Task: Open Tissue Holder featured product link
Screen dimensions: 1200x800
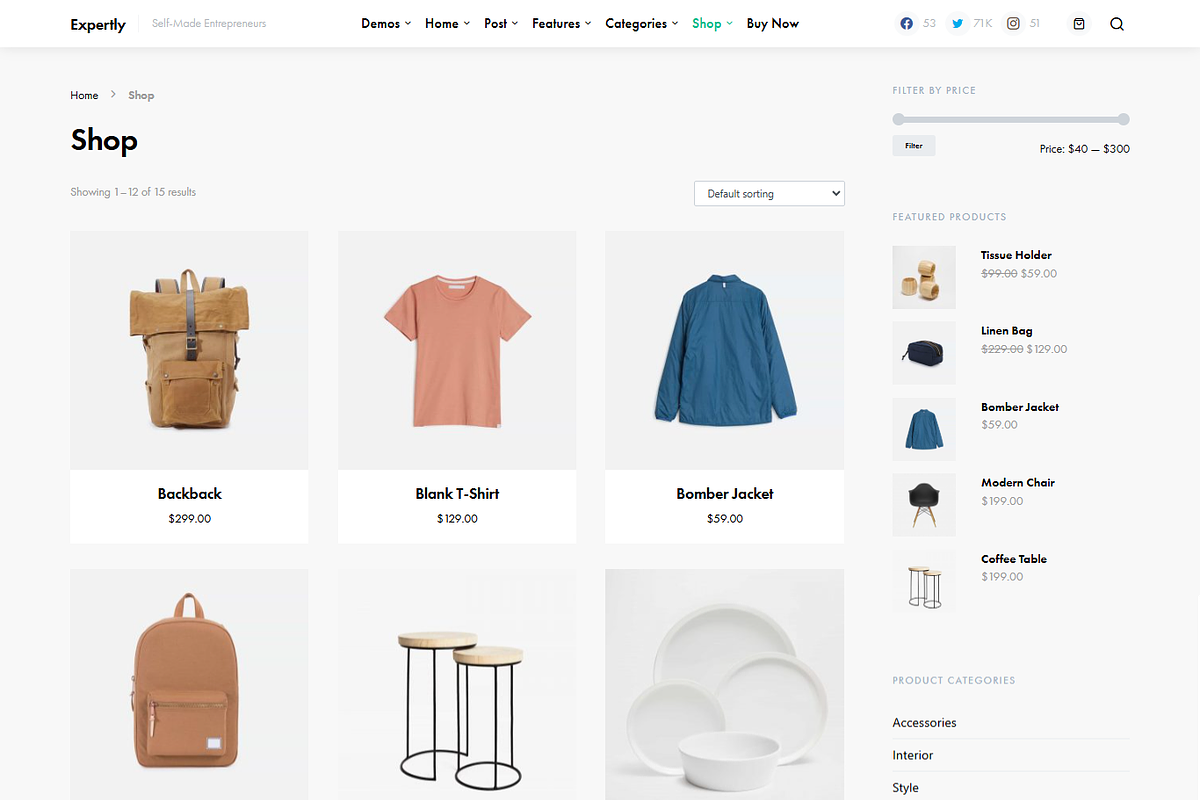Action: pos(1016,255)
